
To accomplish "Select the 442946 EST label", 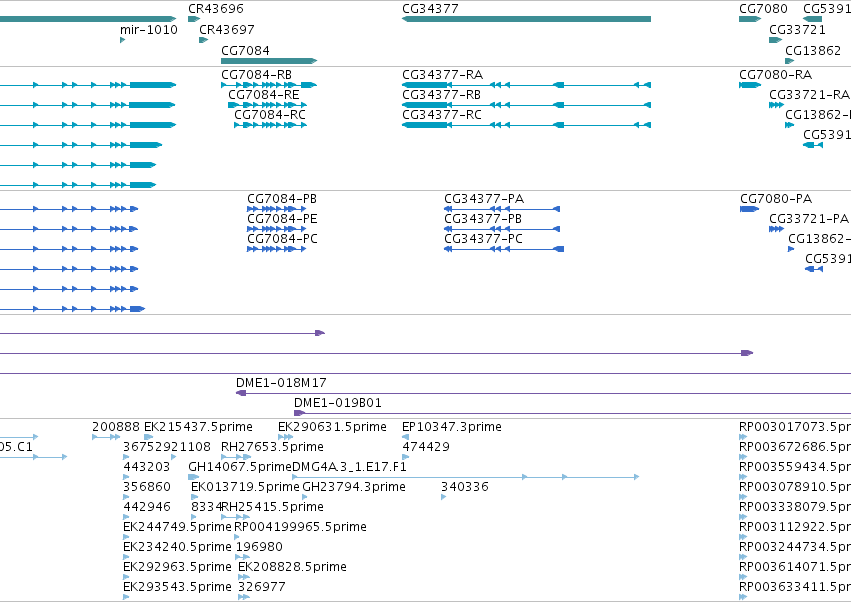I will click(147, 508).
